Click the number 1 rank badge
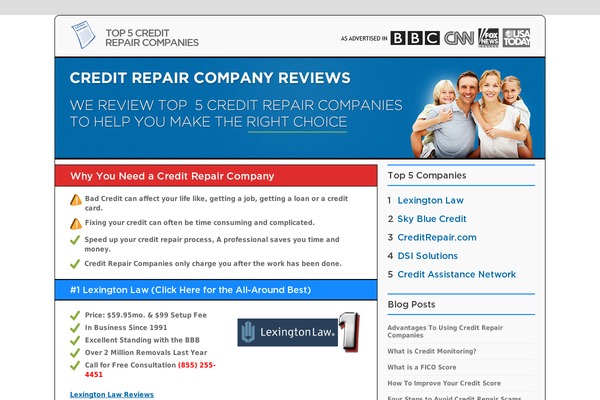Viewport: 600px width, 400px height. click(349, 331)
